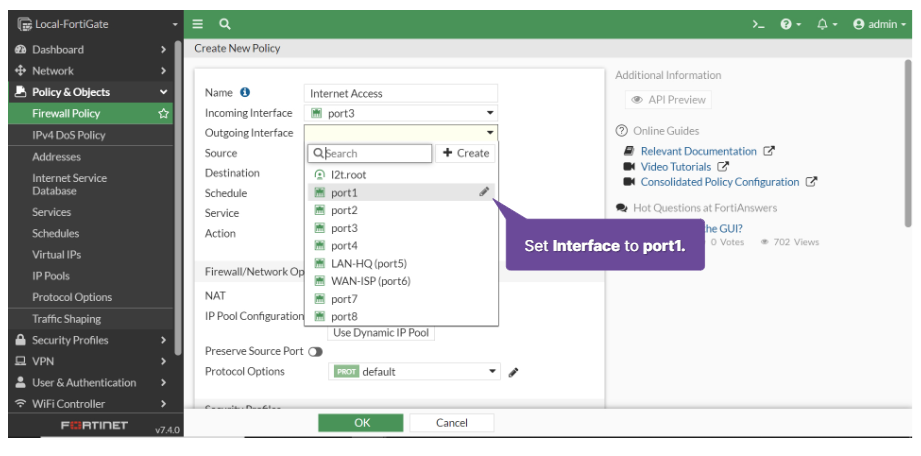Click the left sidebar scrollbar
Image resolution: width=921 pixels, height=456 pixels.
(179, 197)
